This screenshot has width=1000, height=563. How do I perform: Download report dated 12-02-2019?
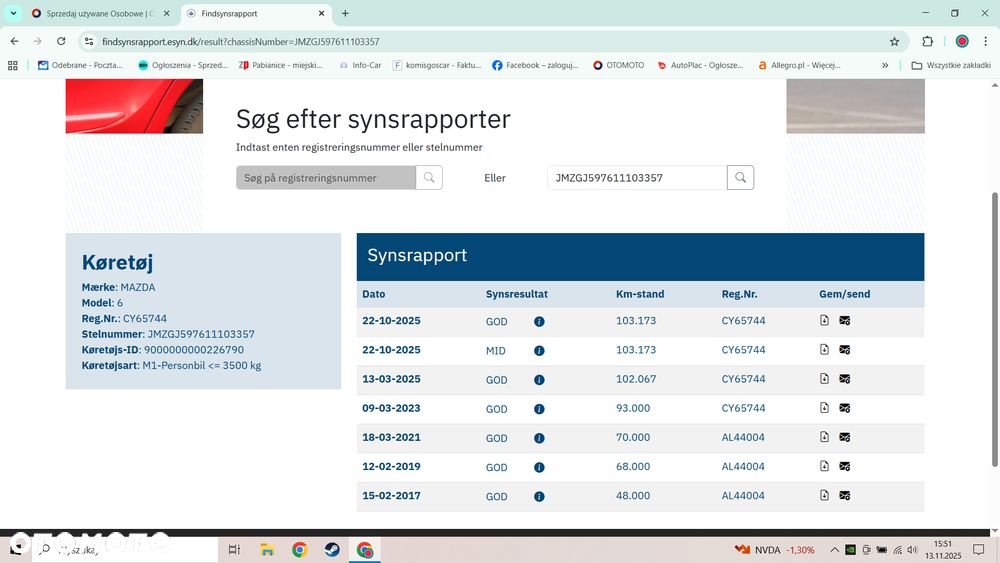tap(825, 466)
